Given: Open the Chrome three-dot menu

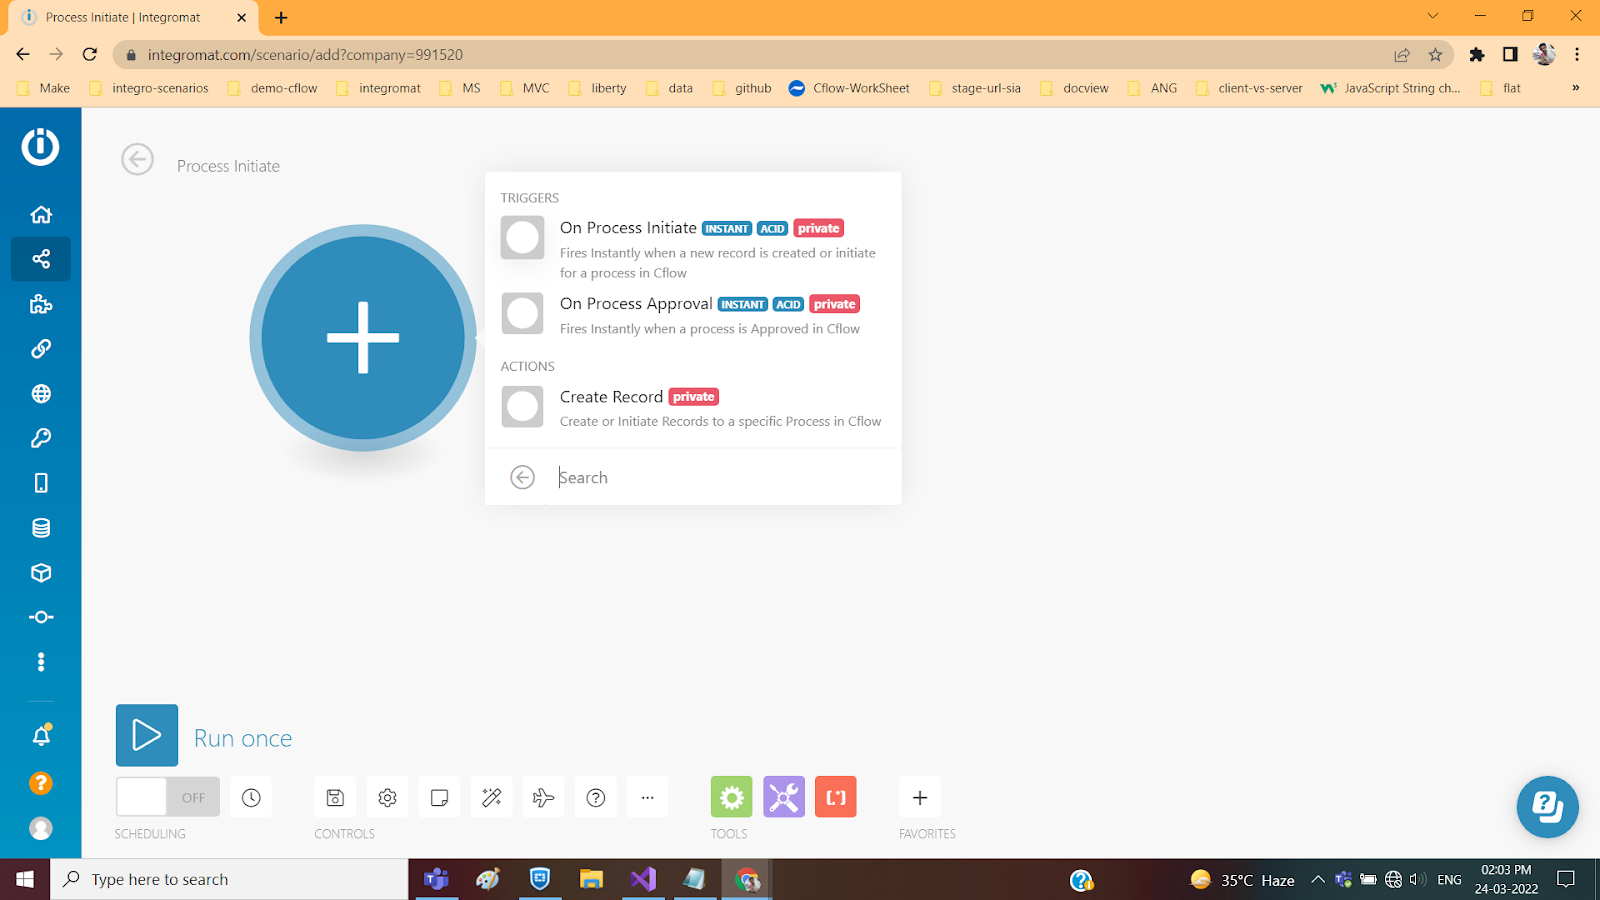Looking at the screenshot, I should tap(1577, 55).
